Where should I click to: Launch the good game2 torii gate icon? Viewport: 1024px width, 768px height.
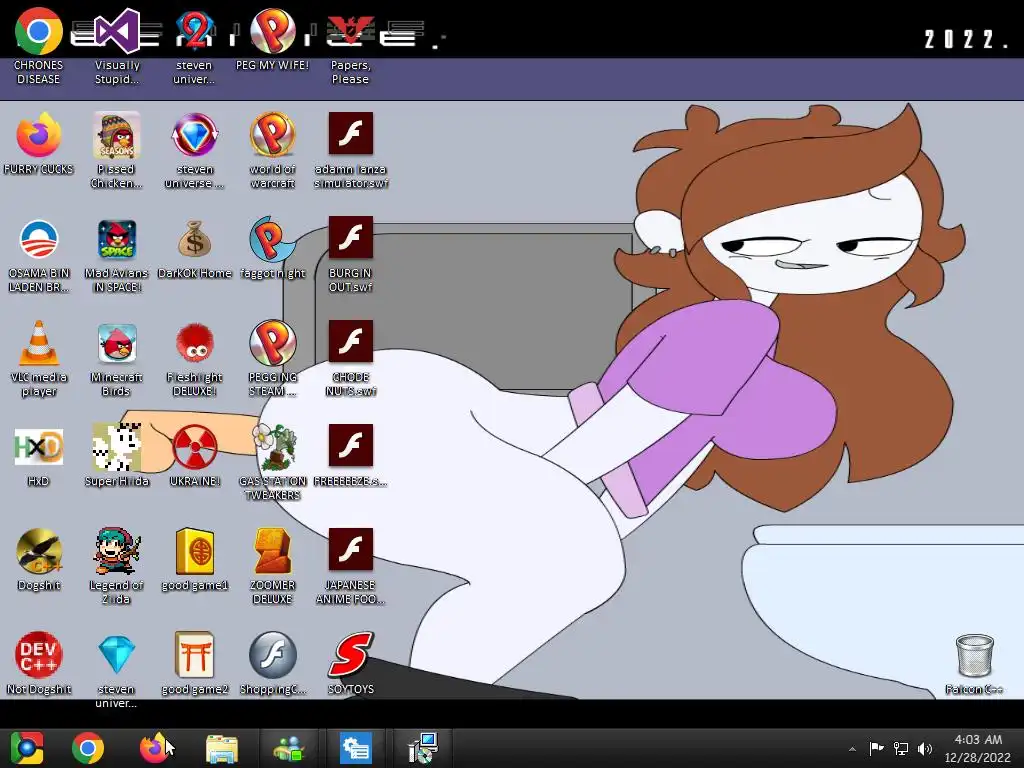[195, 655]
